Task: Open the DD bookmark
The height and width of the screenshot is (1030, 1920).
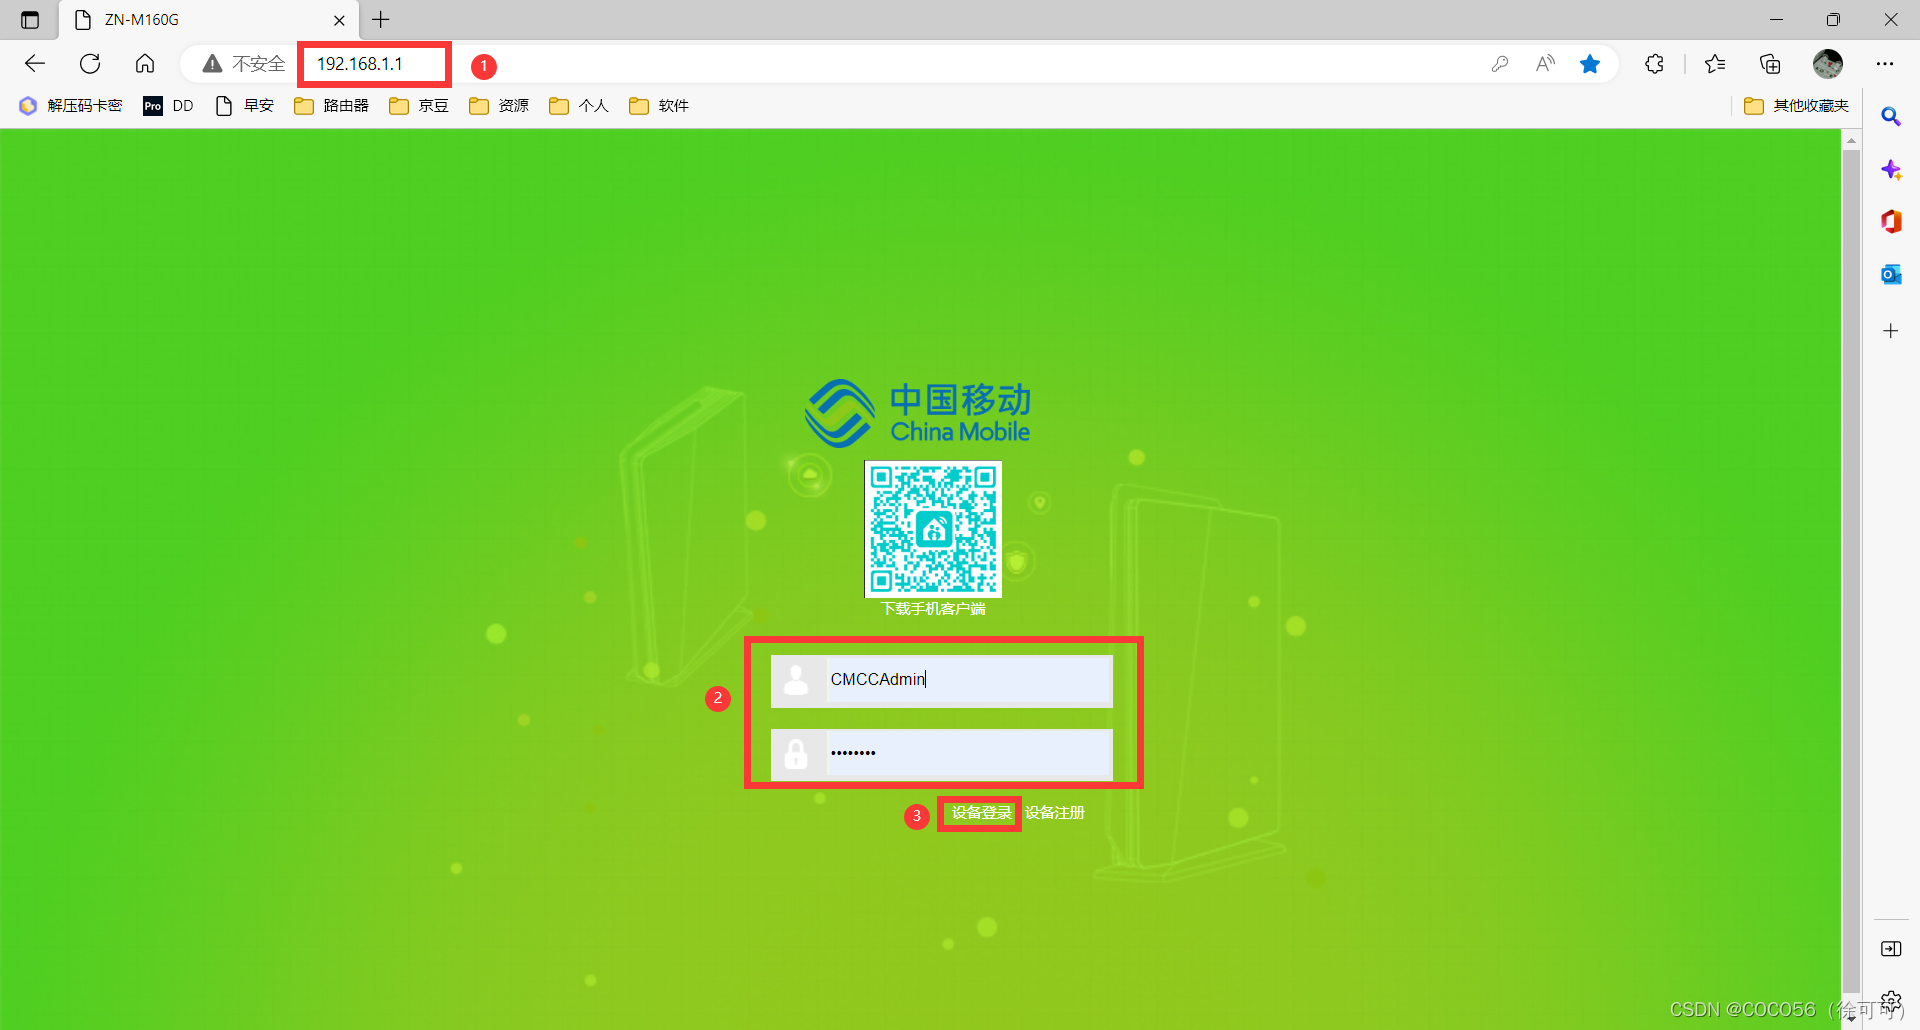Action: (168, 106)
